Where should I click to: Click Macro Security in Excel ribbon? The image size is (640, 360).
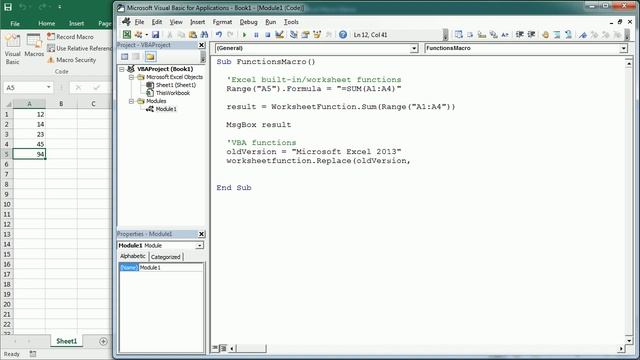pos(71,60)
